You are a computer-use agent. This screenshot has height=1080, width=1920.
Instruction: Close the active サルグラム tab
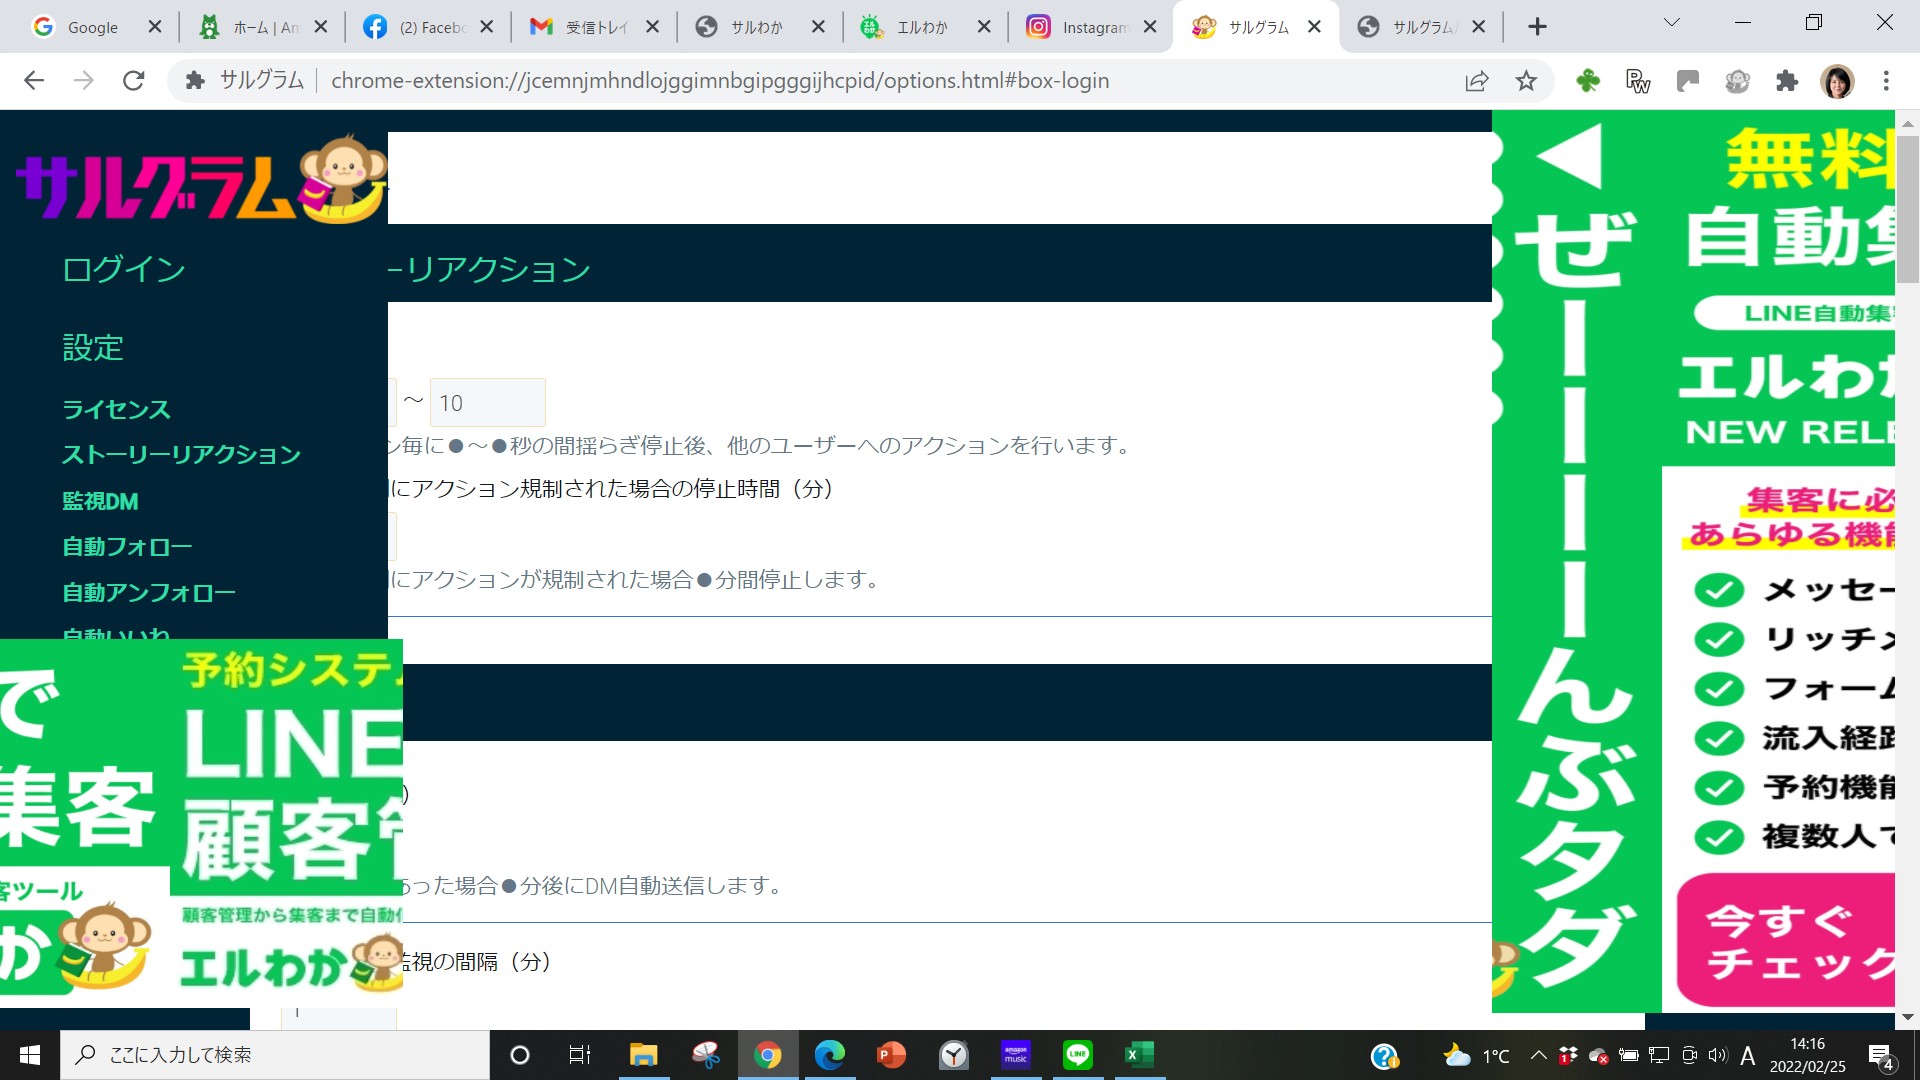coord(1315,27)
